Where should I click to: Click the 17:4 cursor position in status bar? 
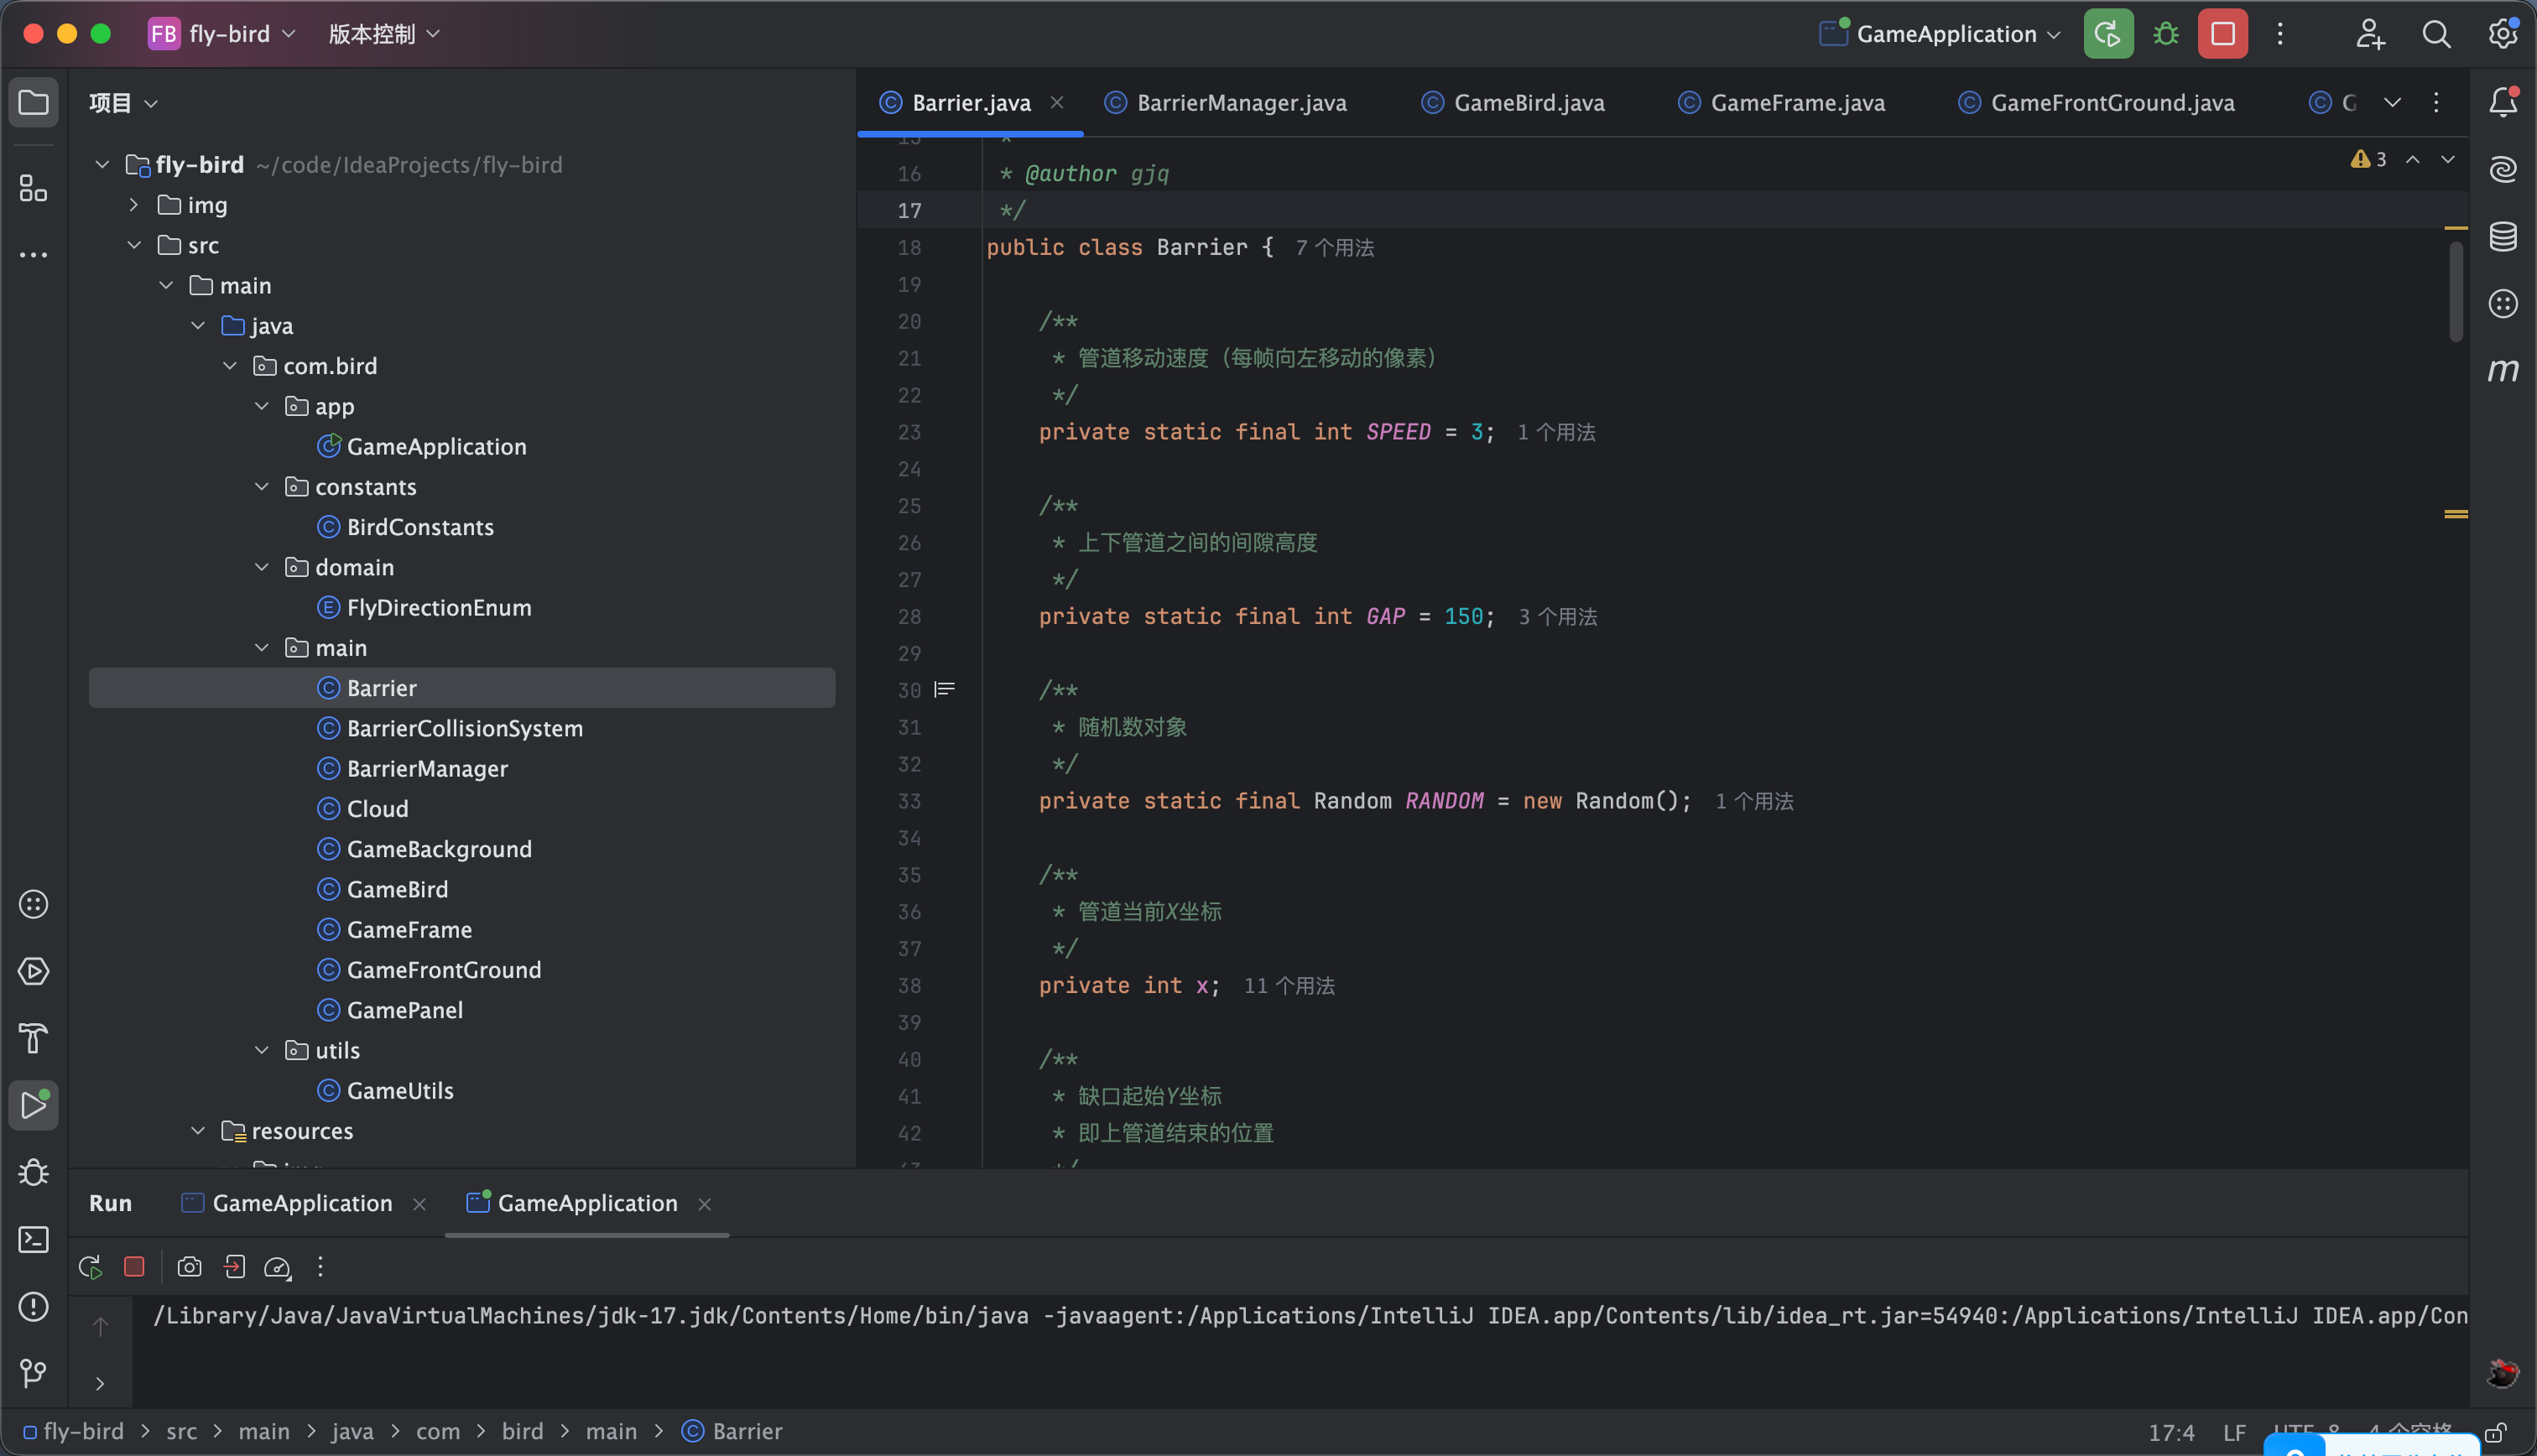(x=2171, y=1432)
